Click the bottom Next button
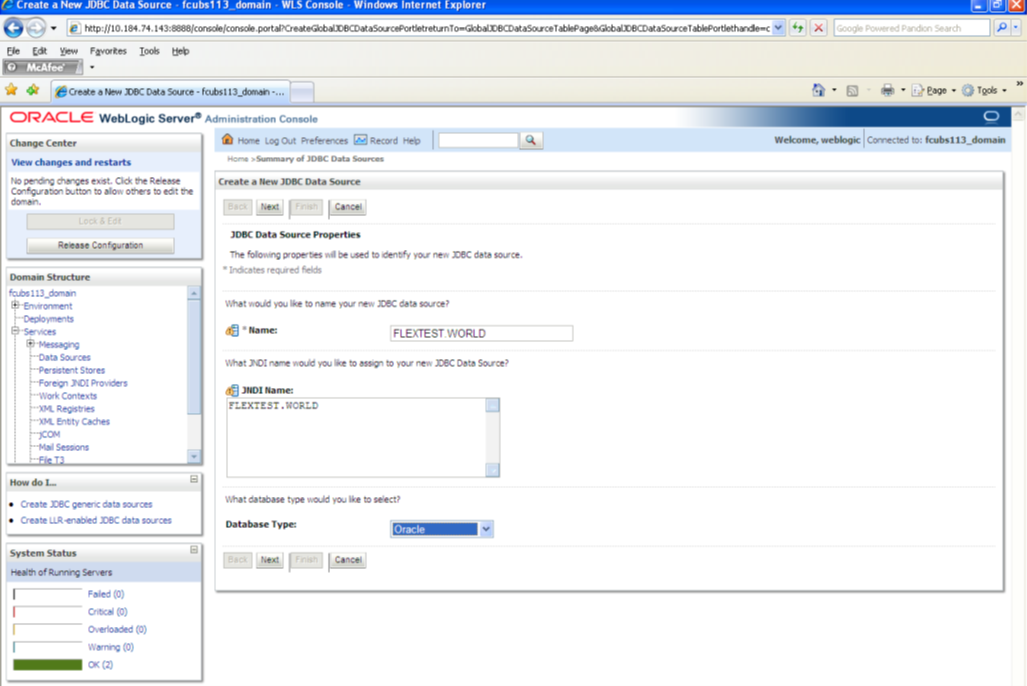Image resolution: width=1027 pixels, height=686 pixels. click(x=270, y=560)
